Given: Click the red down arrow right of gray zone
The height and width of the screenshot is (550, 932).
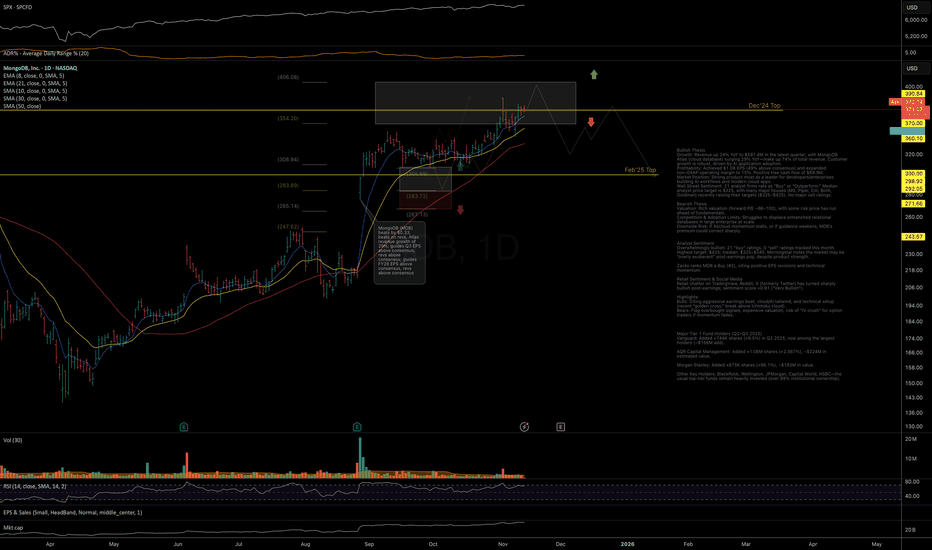Looking at the screenshot, I should pos(591,122).
